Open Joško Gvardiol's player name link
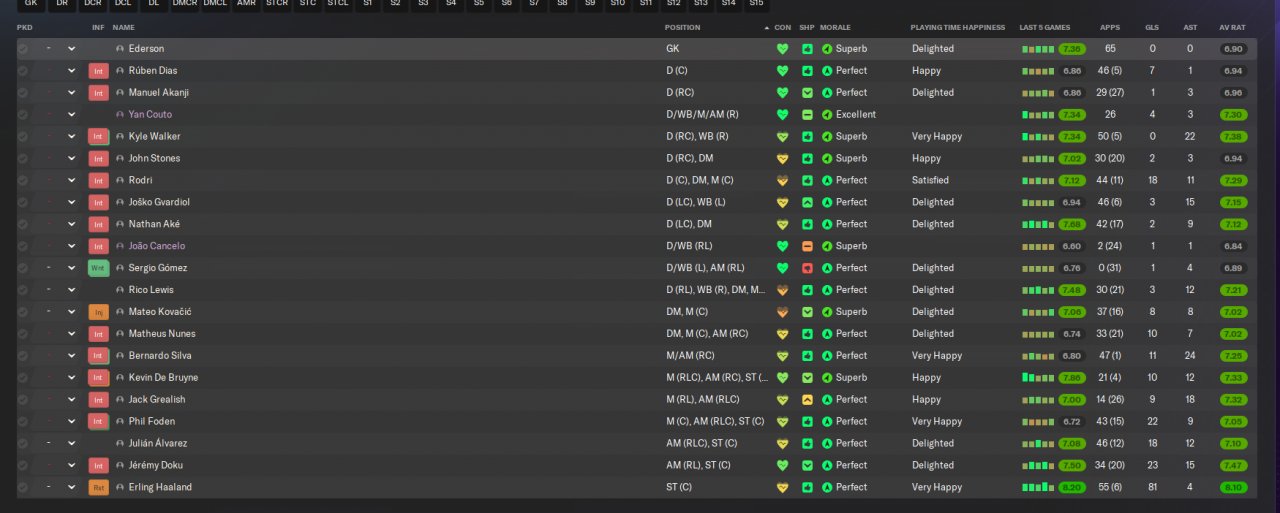 coord(159,202)
